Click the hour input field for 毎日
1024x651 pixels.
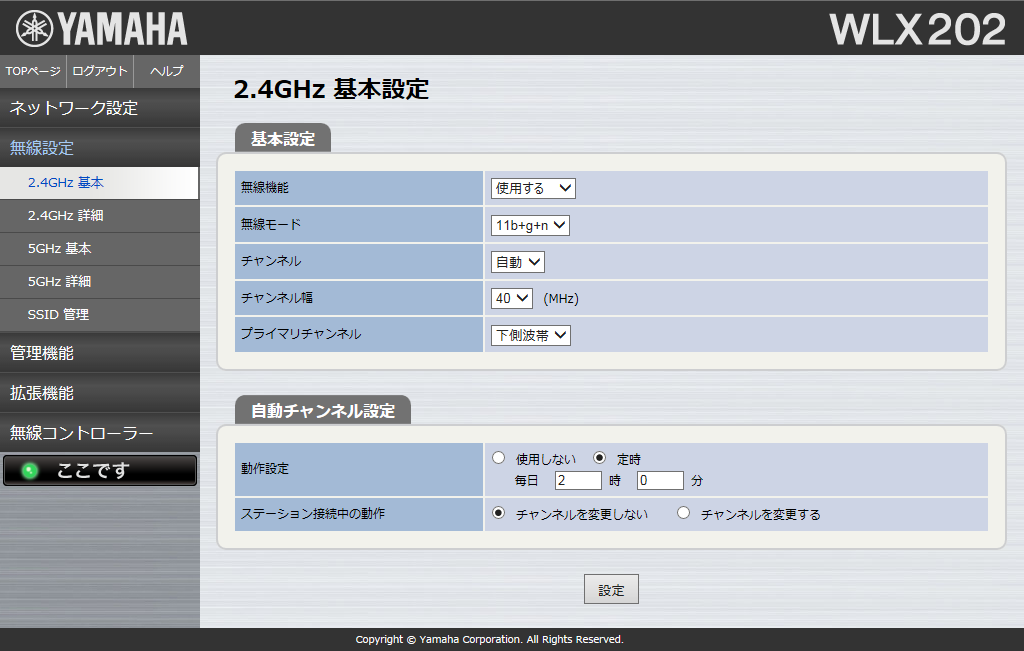coord(578,481)
